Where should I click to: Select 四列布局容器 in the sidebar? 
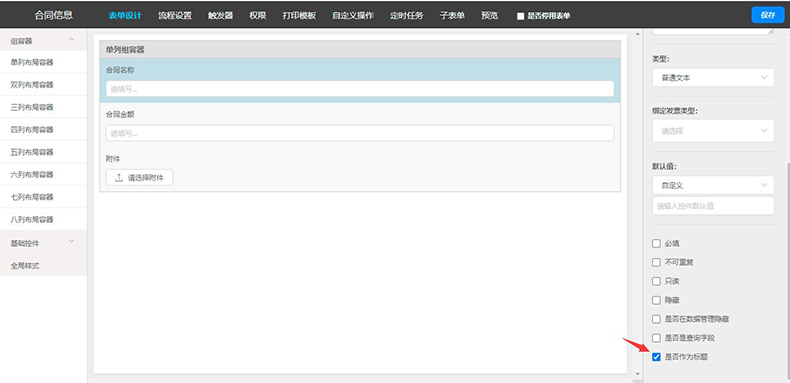43,130
